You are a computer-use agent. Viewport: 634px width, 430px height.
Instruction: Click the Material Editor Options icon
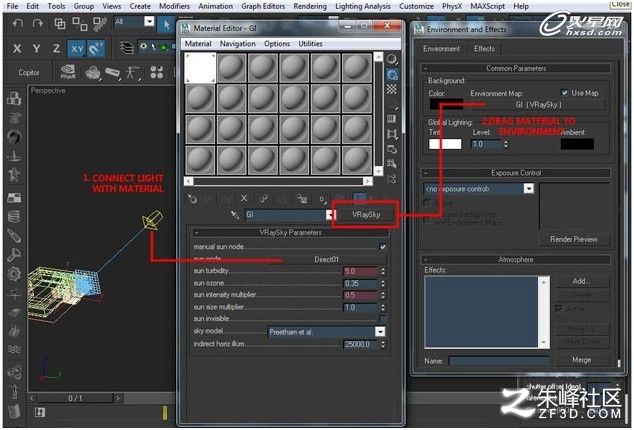click(x=392, y=149)
